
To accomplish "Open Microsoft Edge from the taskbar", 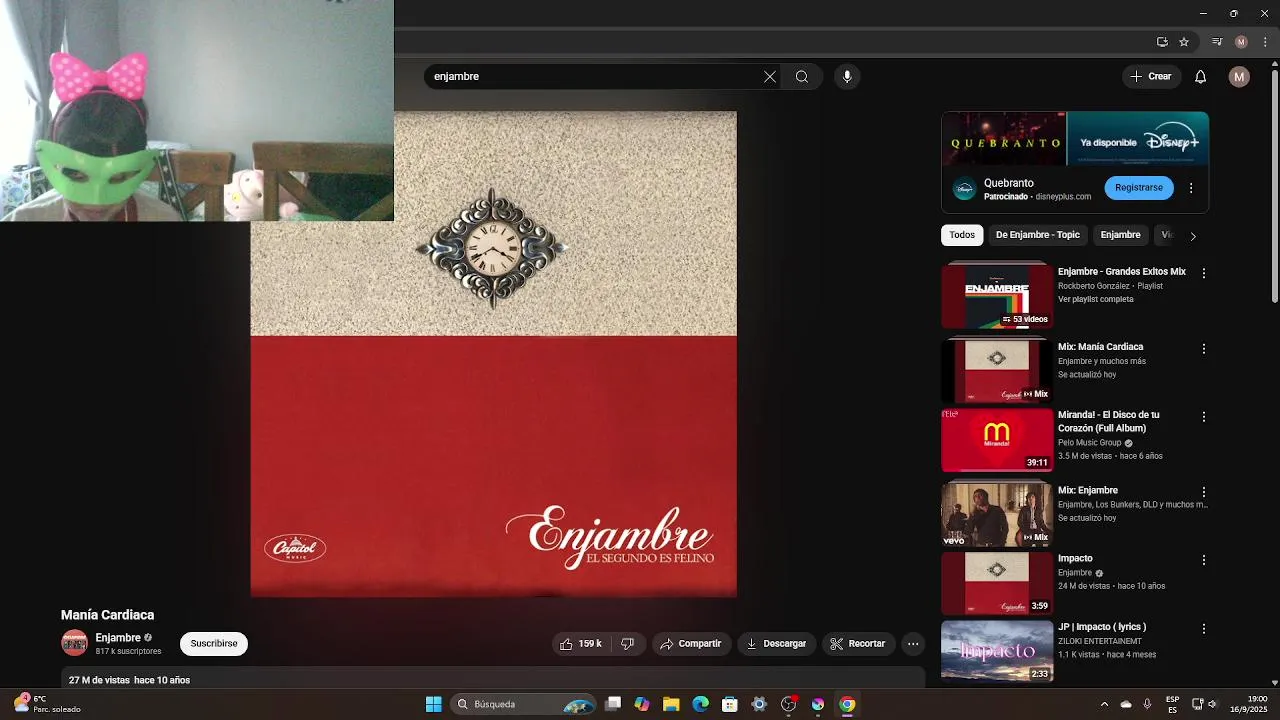I will (x=701, y=704).
